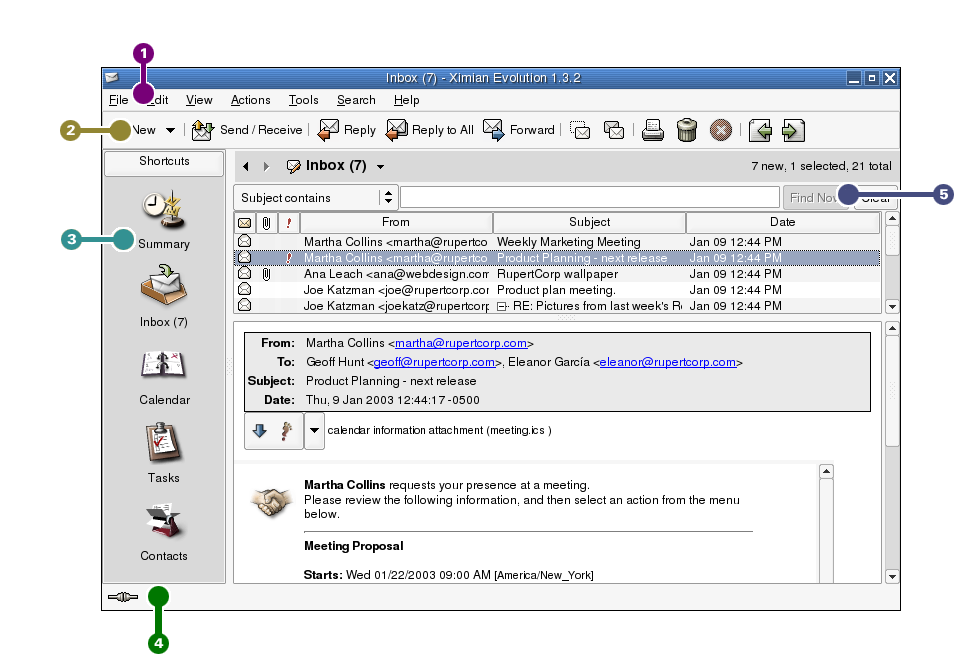
Task: Click the Forward message icon
Action: [x=494, y=129]
